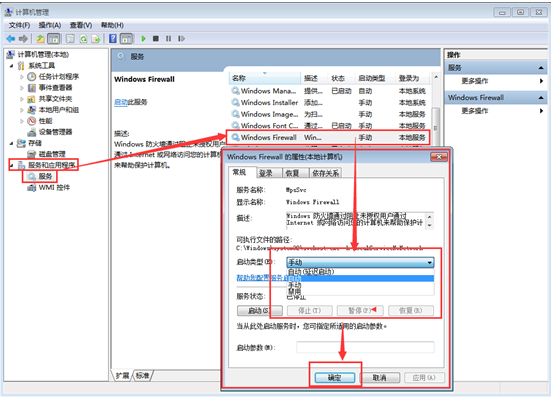Image resolution: width=551 pixels, height=397 pixels.
Task: Switch to the 标准 view tab
Action: pos(143,376)
